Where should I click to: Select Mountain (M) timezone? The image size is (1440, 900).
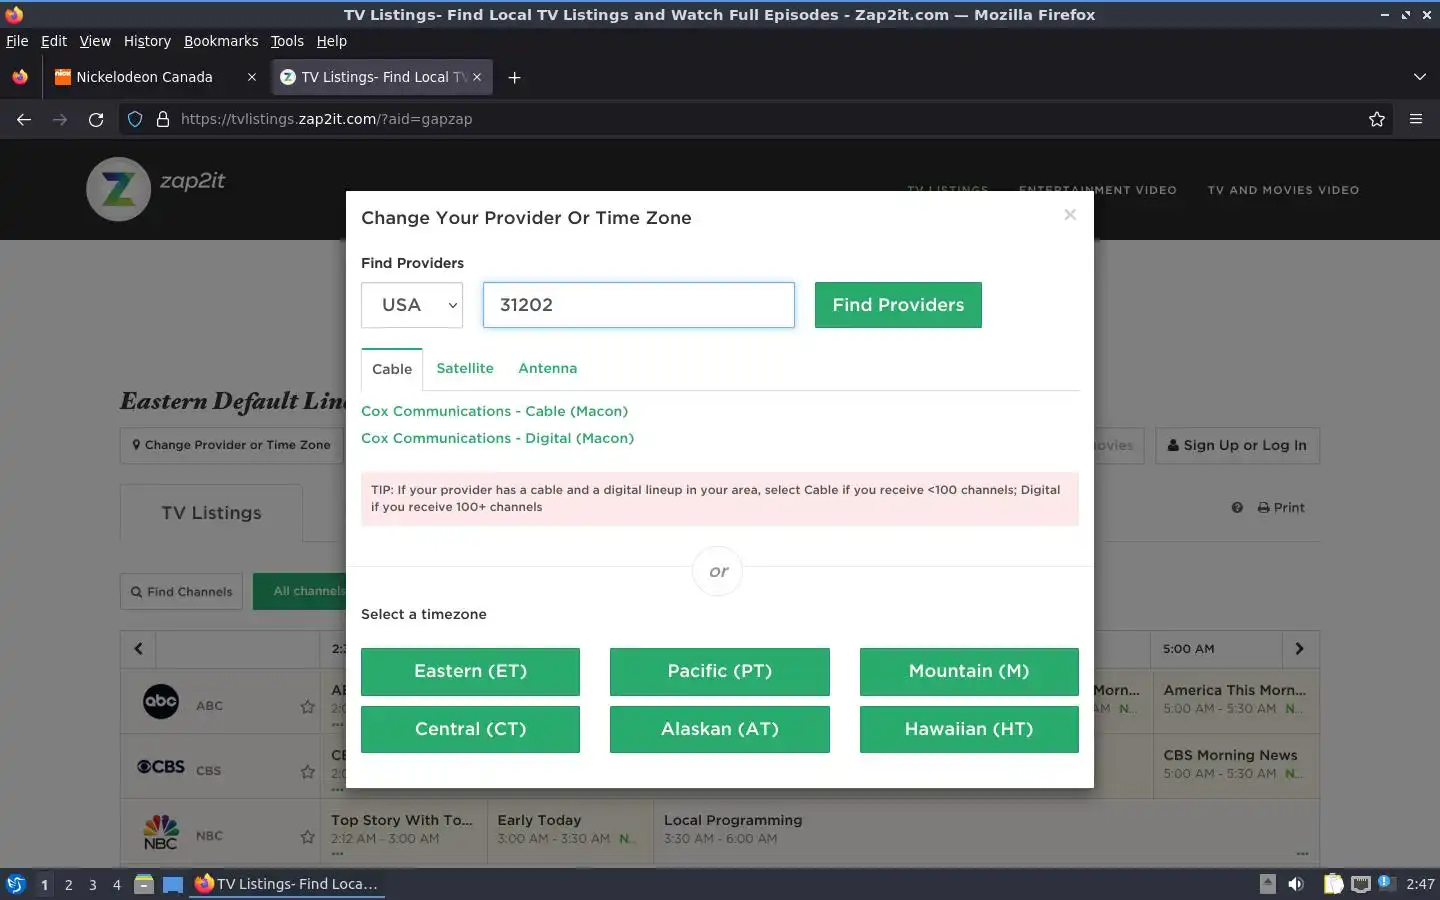point(969,671)
